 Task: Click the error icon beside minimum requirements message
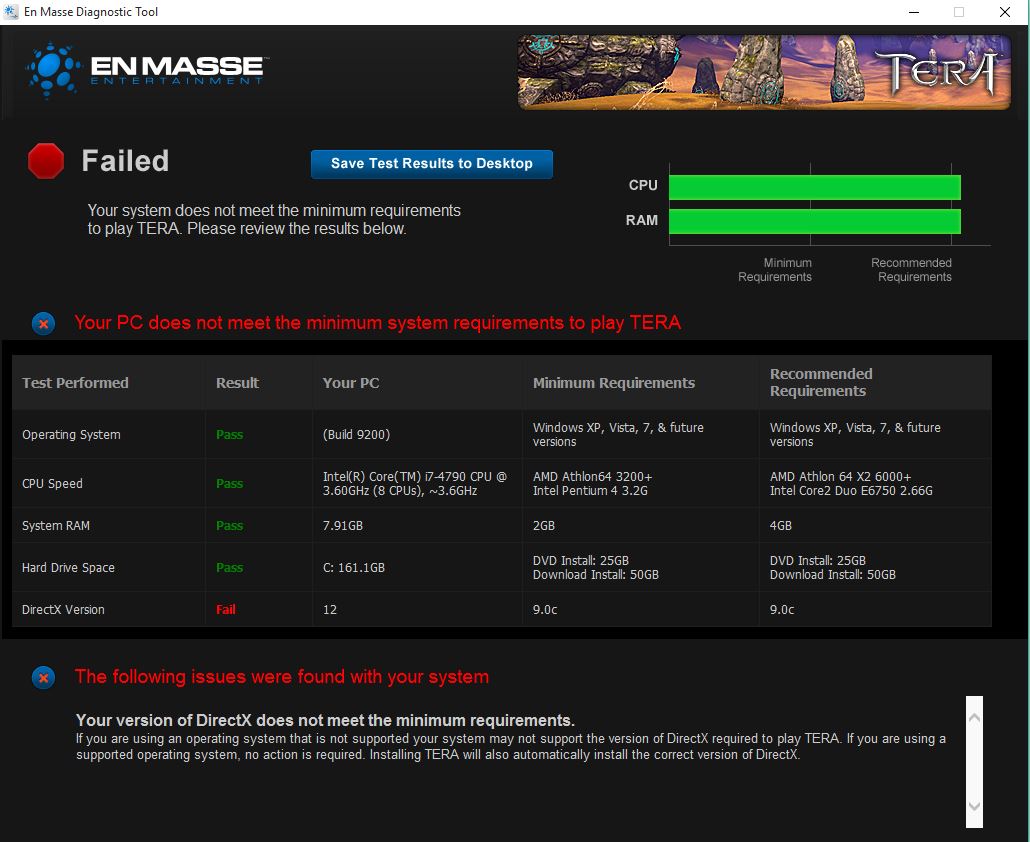43,323
